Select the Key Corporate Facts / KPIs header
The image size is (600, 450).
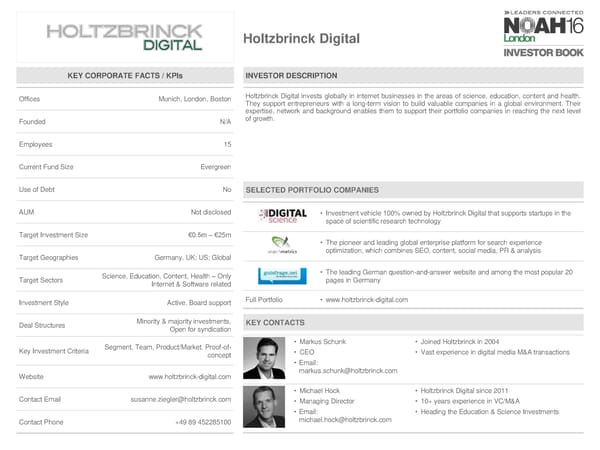click(125, 76)
